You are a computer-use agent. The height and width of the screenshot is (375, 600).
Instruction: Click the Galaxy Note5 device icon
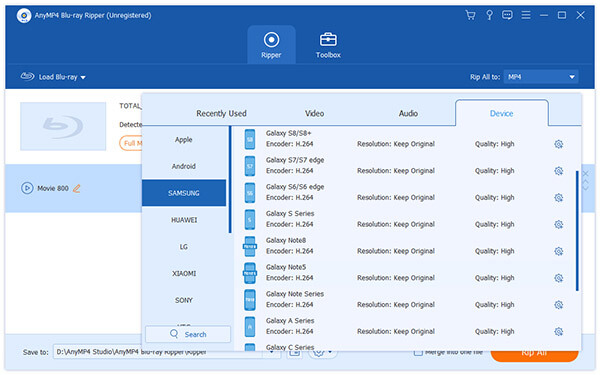click(x=250, y=273)
